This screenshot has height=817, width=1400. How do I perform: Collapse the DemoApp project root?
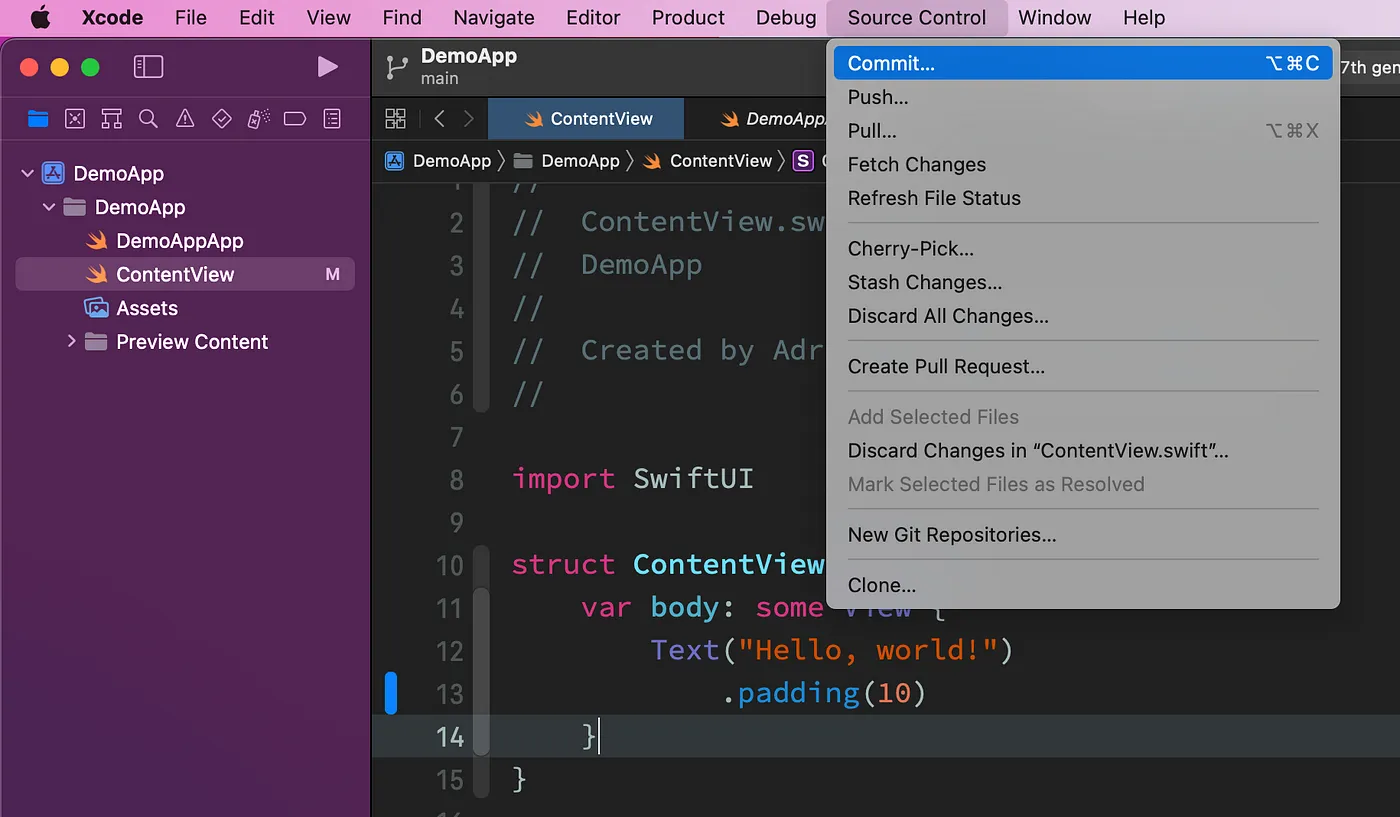pyautogui.click(x=28, y=174)
